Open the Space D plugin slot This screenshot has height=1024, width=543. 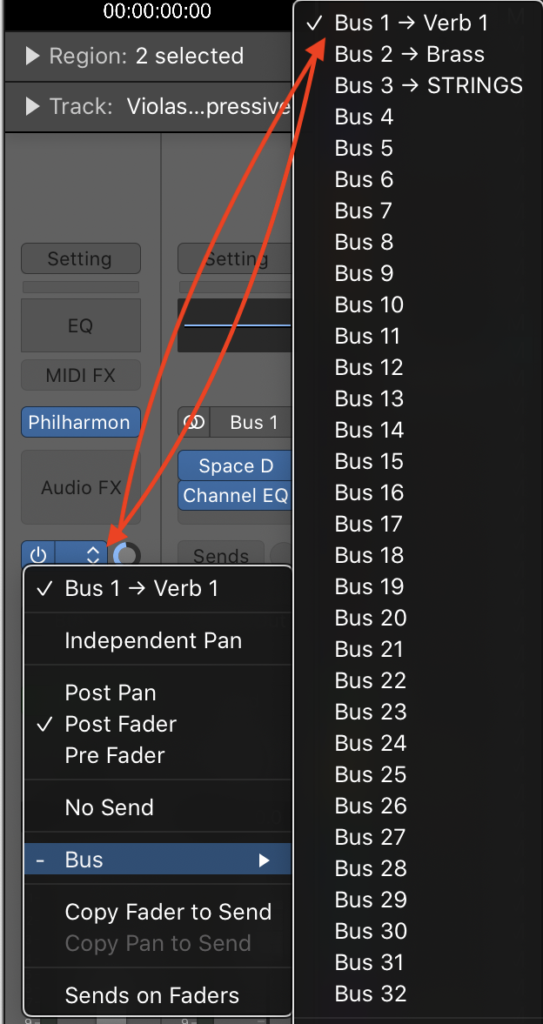(x=235, y=466)
